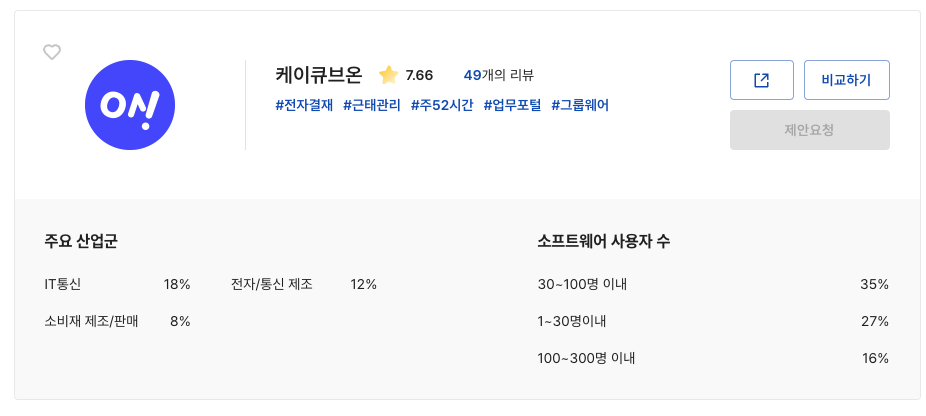Click the 7.66 rating score

tap(419, 75)
